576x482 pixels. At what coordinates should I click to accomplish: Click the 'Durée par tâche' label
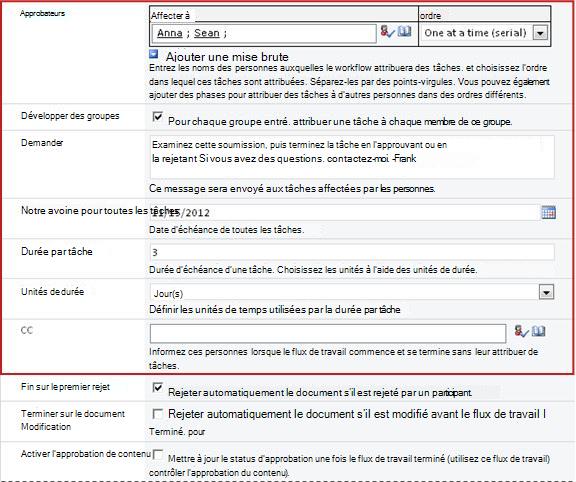pyautogui.click(x=57, y=252)
